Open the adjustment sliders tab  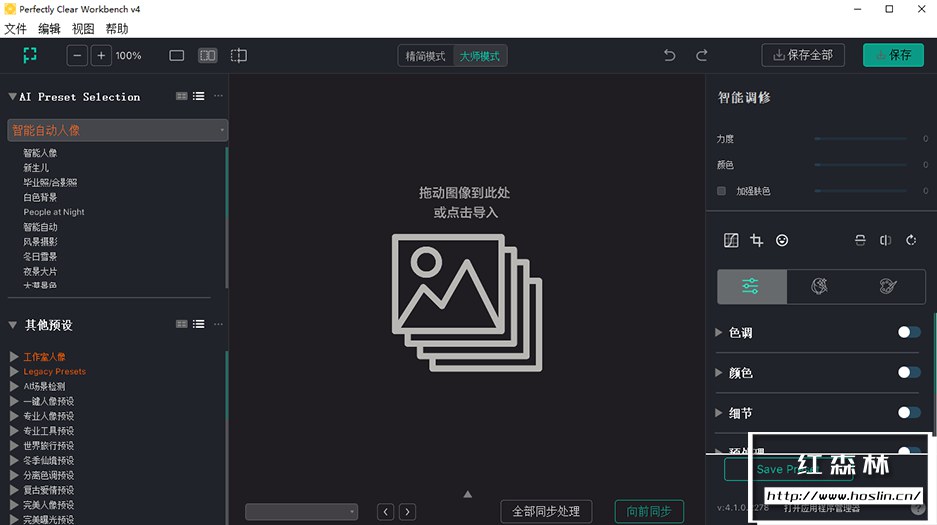[x=752, y=286]
